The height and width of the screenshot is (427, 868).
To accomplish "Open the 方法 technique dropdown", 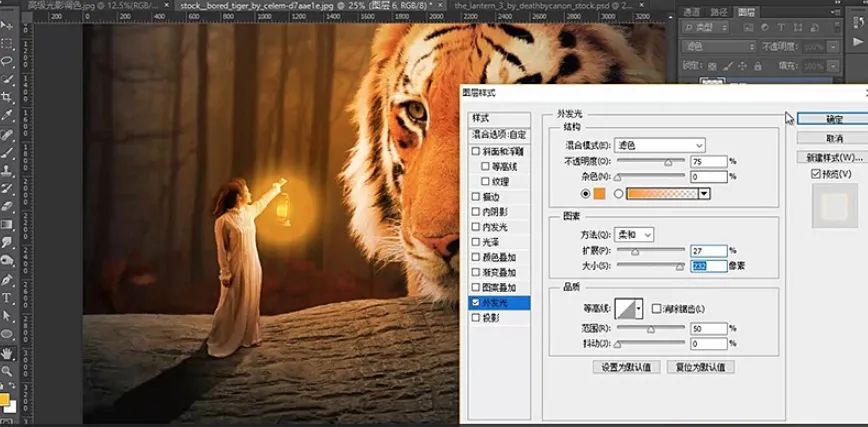I will click(634, 234).
